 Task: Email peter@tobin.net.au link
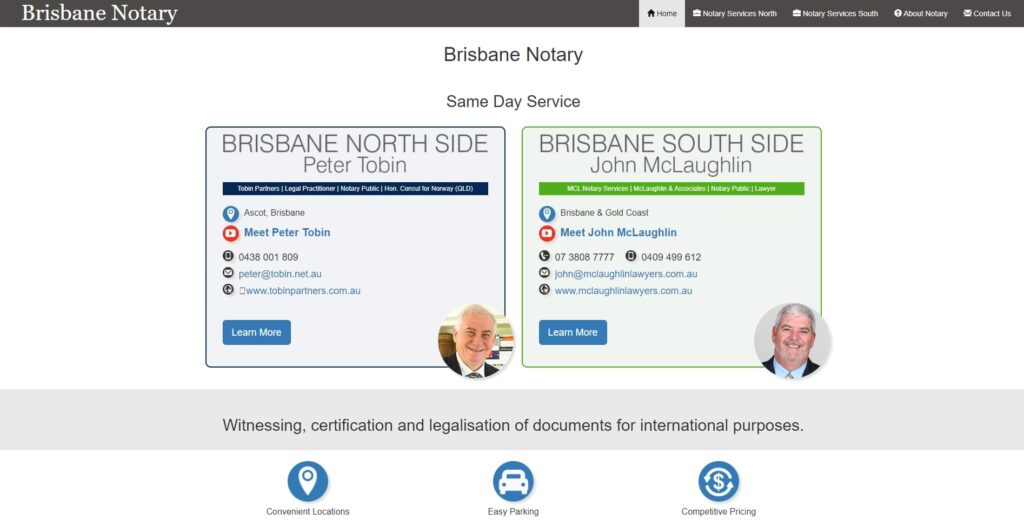280,274
